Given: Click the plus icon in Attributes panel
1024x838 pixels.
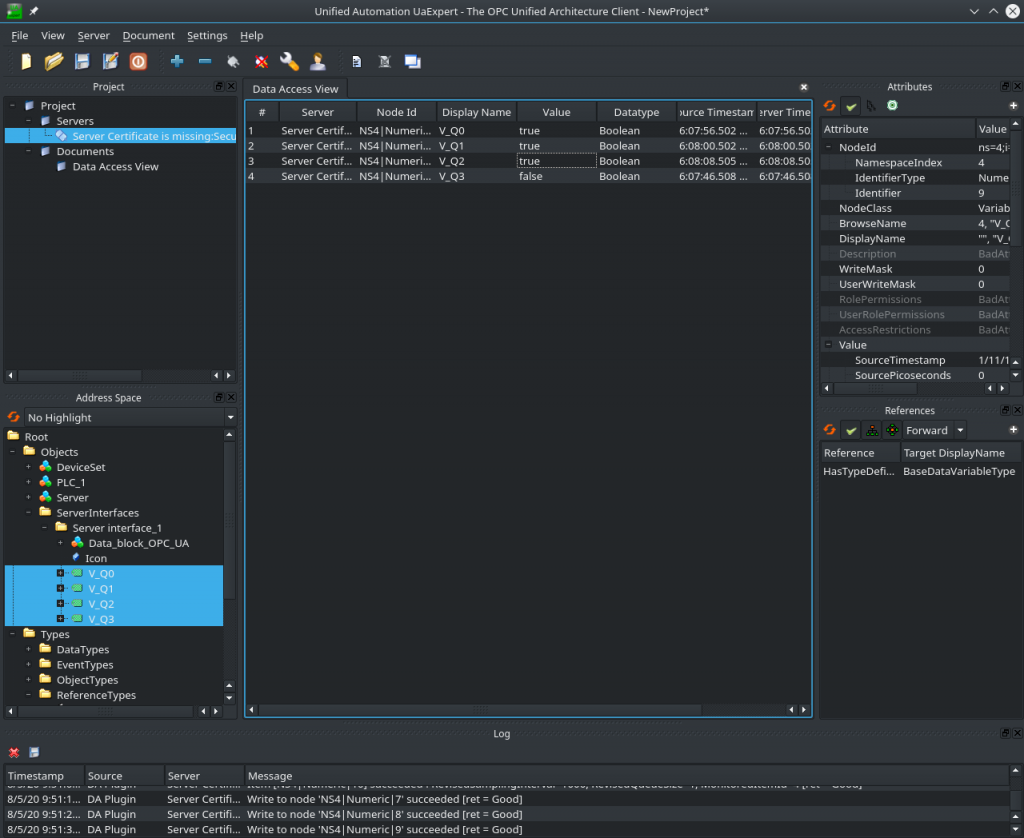Looking at the screenshot, I should [x=1013, y=105].
